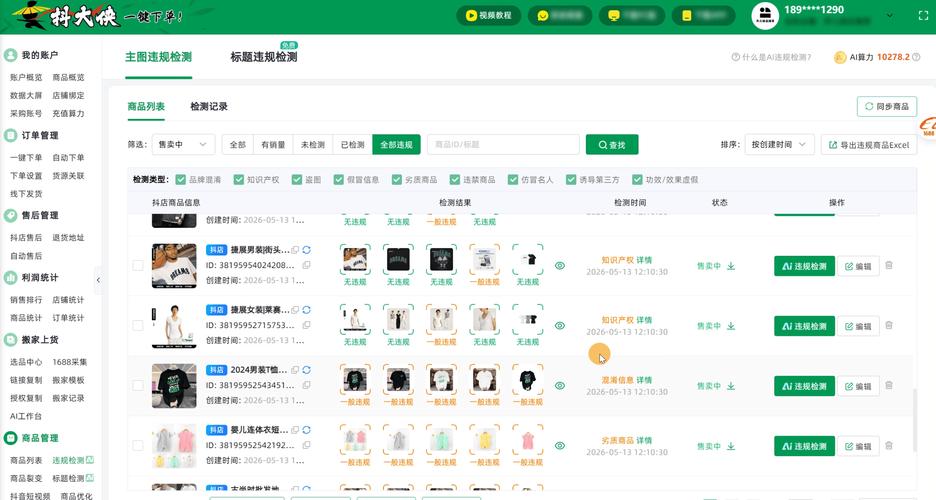Click 导出违规商品Excel button
The height and width of the screenshot is (500, 936).
click(x=869, y=144)
